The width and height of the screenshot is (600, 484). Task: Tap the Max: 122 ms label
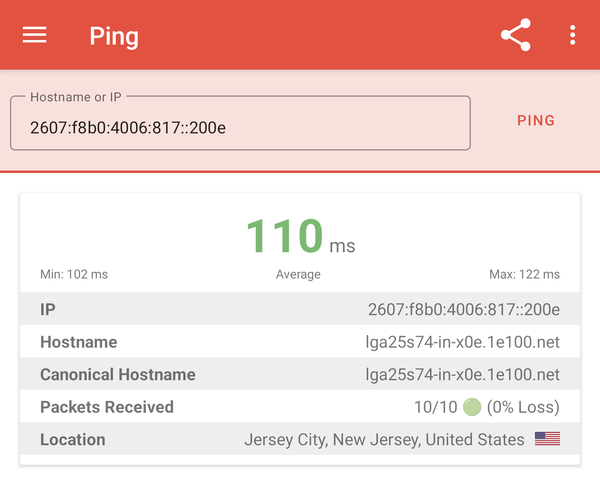point(525,275)
